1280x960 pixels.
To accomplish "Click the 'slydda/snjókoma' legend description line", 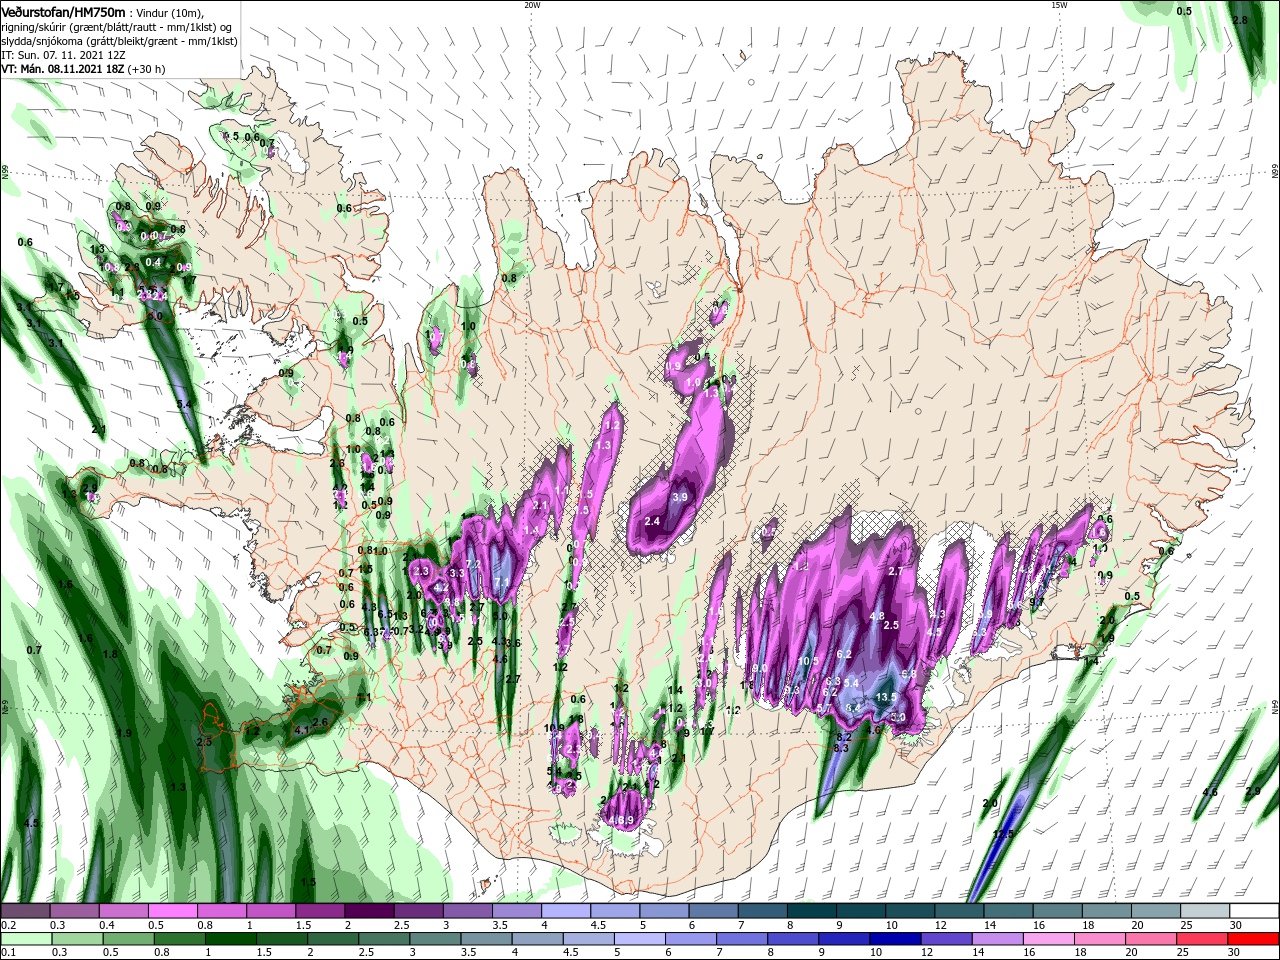I will [118, 41].
